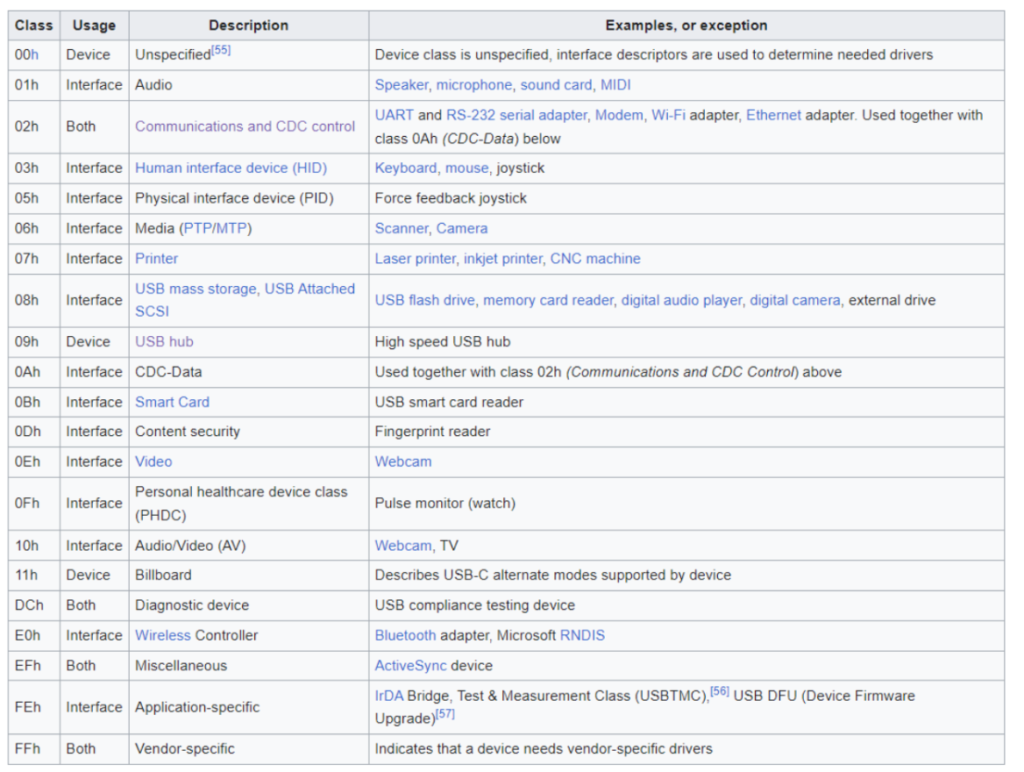Image resolution: width=1024 pixels, height=772 pixels.
Task: Click the Human interface device (HID) link
Action: pyautogui.click(x=231, y=168)
